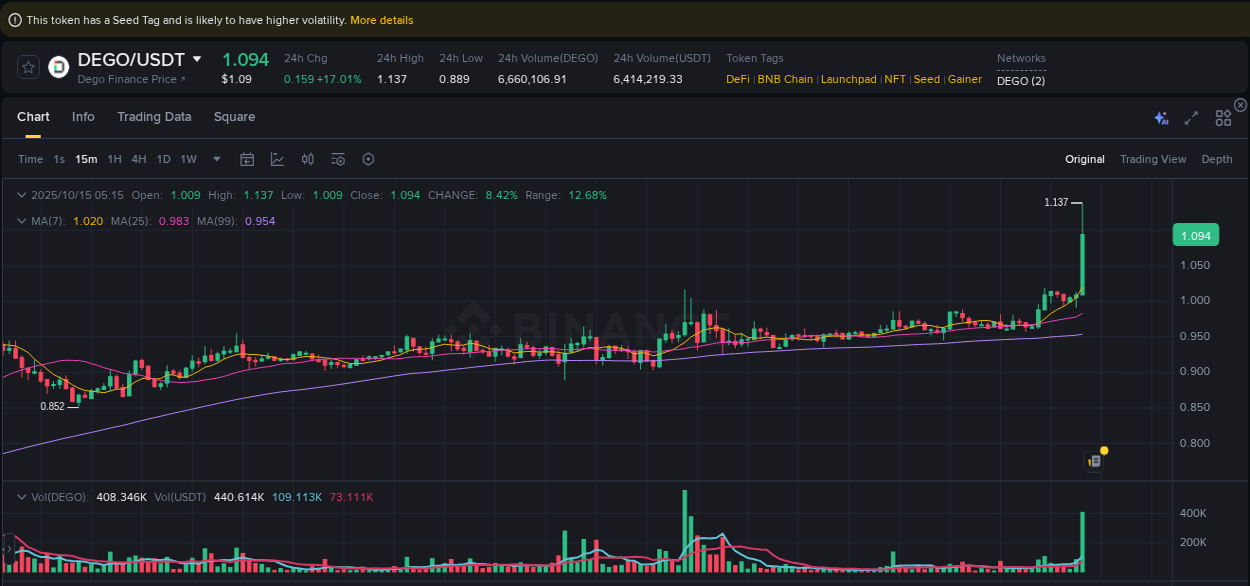Viewport: 1250px width, 586px height.
Task: Open the go-to-date calendar icon
Action: [x=247, y=159]
